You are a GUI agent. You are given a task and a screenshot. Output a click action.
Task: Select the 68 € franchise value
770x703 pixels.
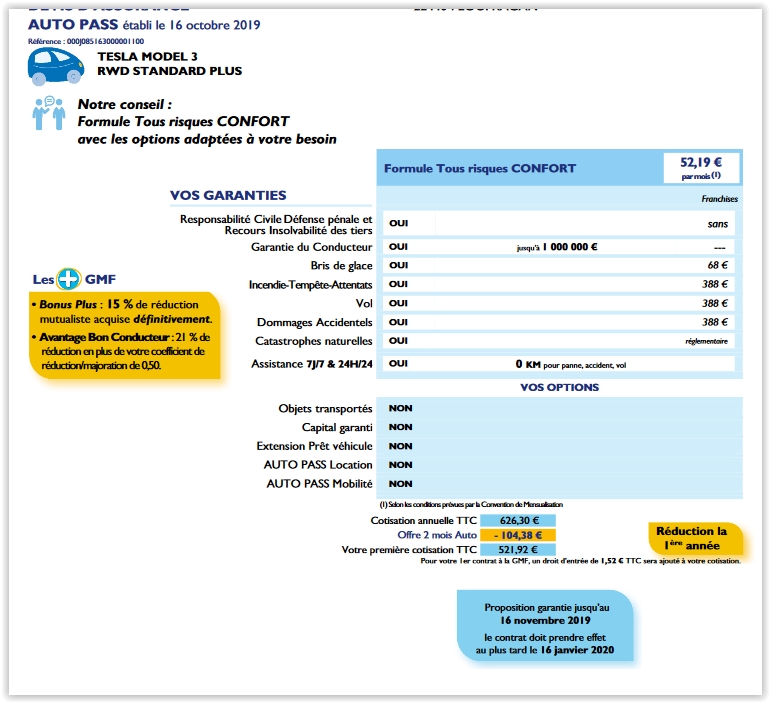tap(717, 265)
